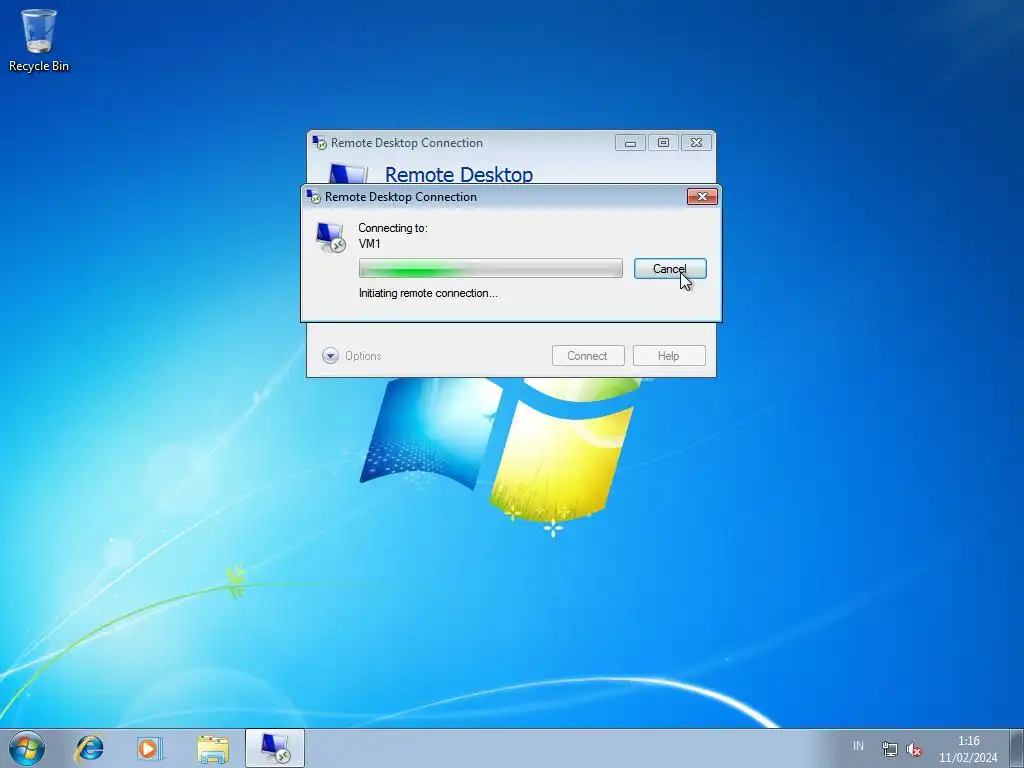Click the 'VM1' computer name text

(370, 244)
